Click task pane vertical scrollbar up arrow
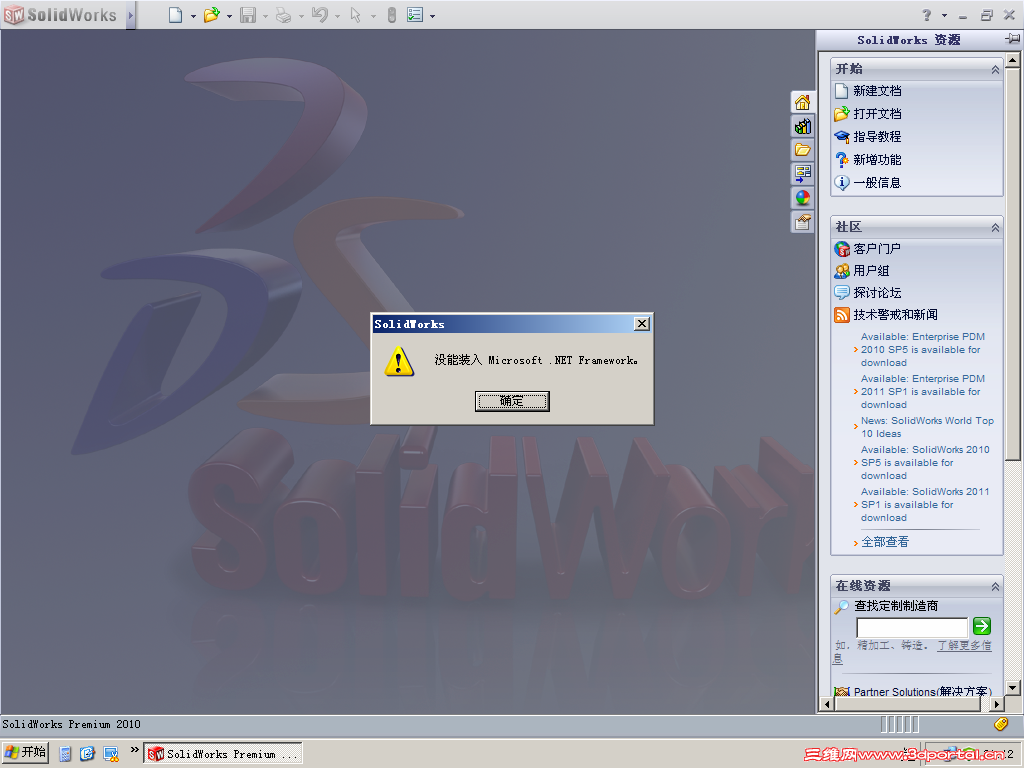1024x768 pixels. (x=1012, y=60)
